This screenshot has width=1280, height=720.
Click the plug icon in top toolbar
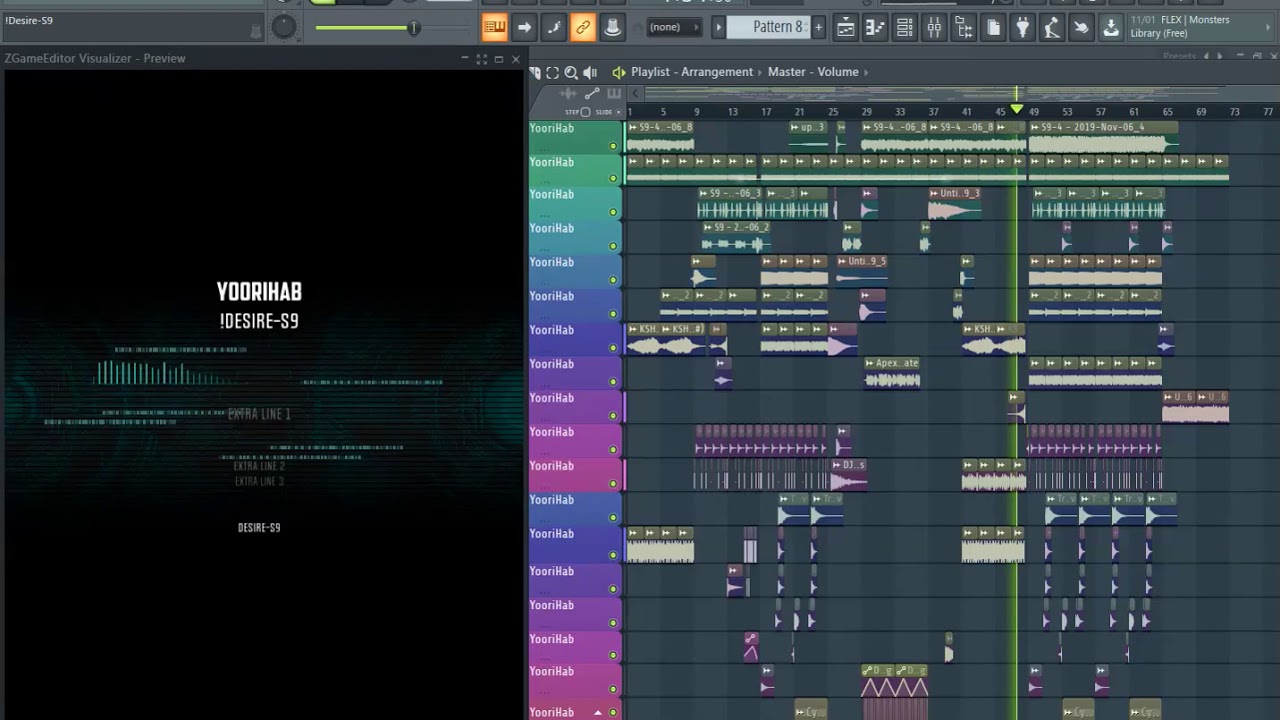coord(1022,28)
